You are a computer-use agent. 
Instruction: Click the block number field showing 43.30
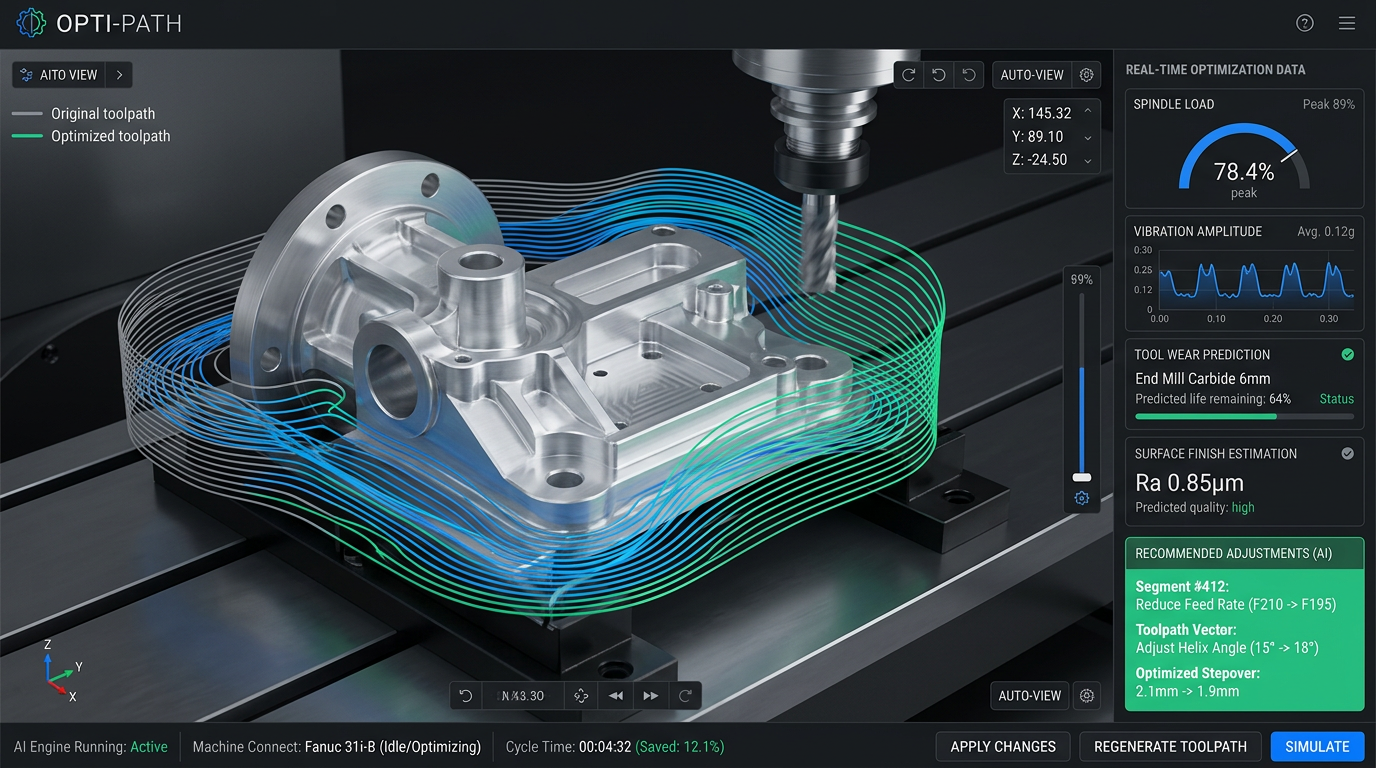click(x=522, y=696)
